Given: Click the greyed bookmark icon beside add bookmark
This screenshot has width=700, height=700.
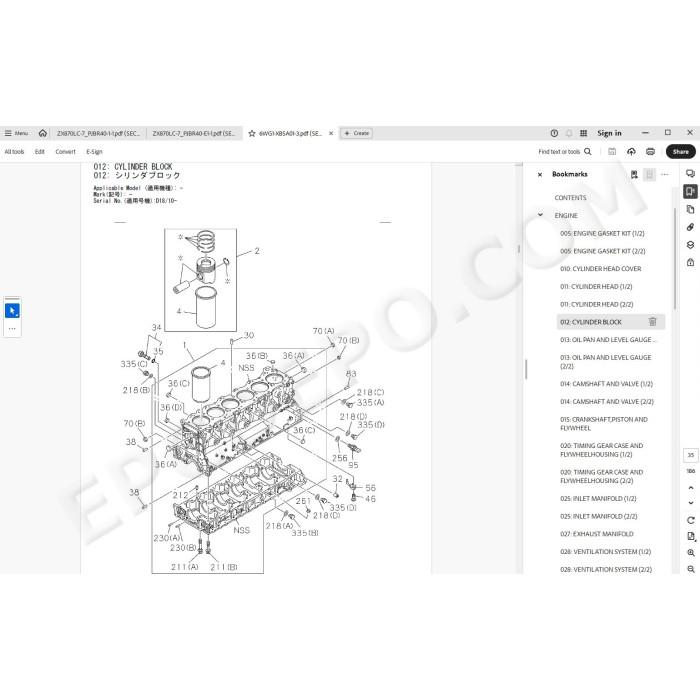Looking at the screenshot, I should tap(650, 175).
